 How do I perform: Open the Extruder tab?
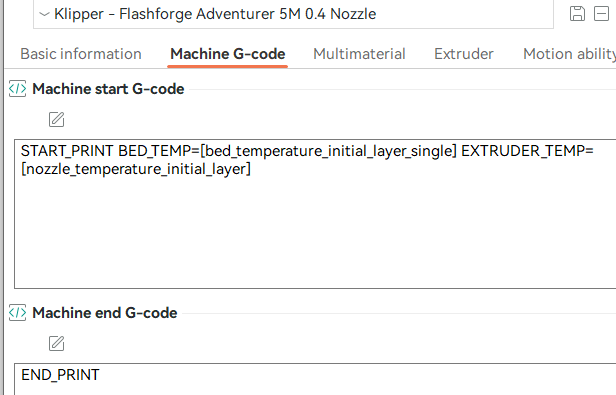point(464,54)
